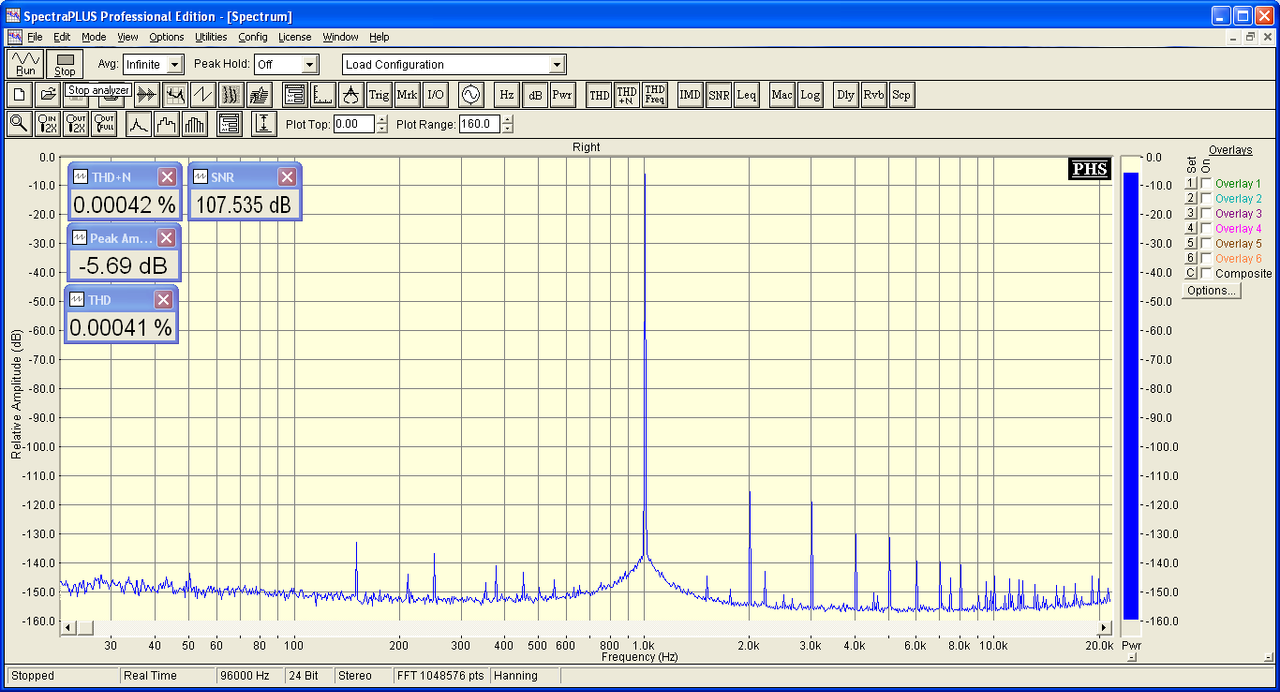
Task: Open the License menu
Action: coord(295,37)
